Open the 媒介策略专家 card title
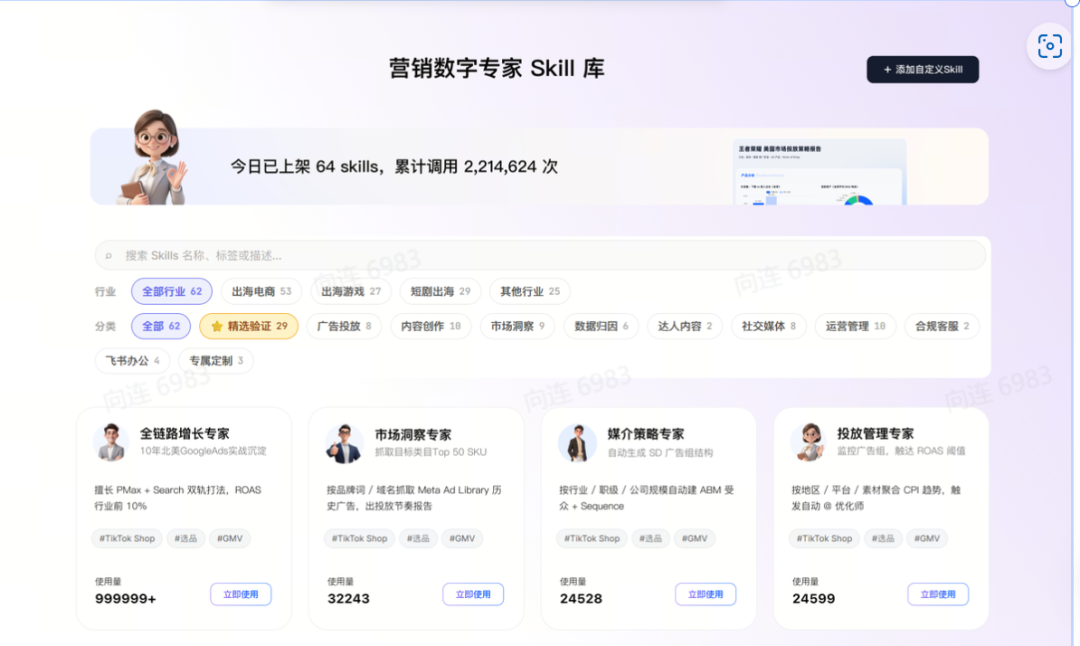 (645, 434)
